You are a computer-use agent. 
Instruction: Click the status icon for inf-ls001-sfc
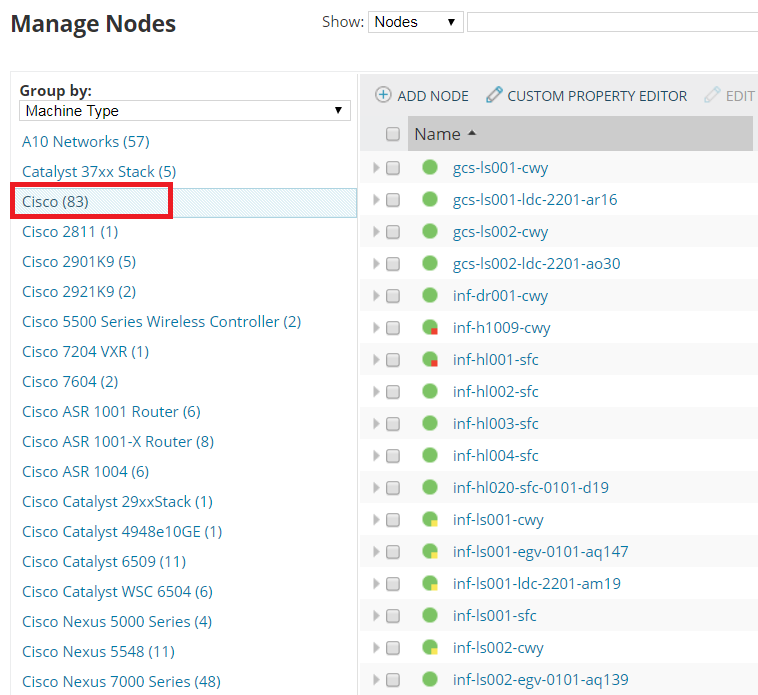click(x=430, y=615)
